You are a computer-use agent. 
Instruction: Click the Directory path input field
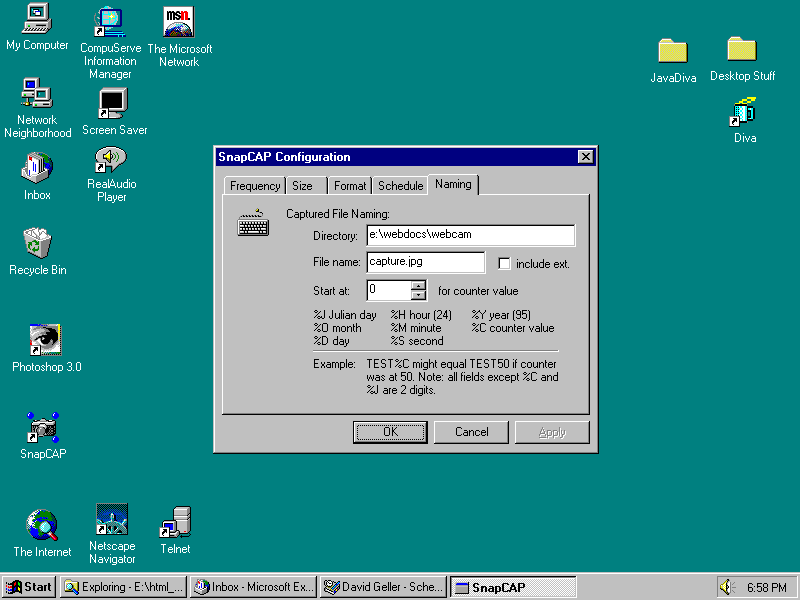point(470,235)
